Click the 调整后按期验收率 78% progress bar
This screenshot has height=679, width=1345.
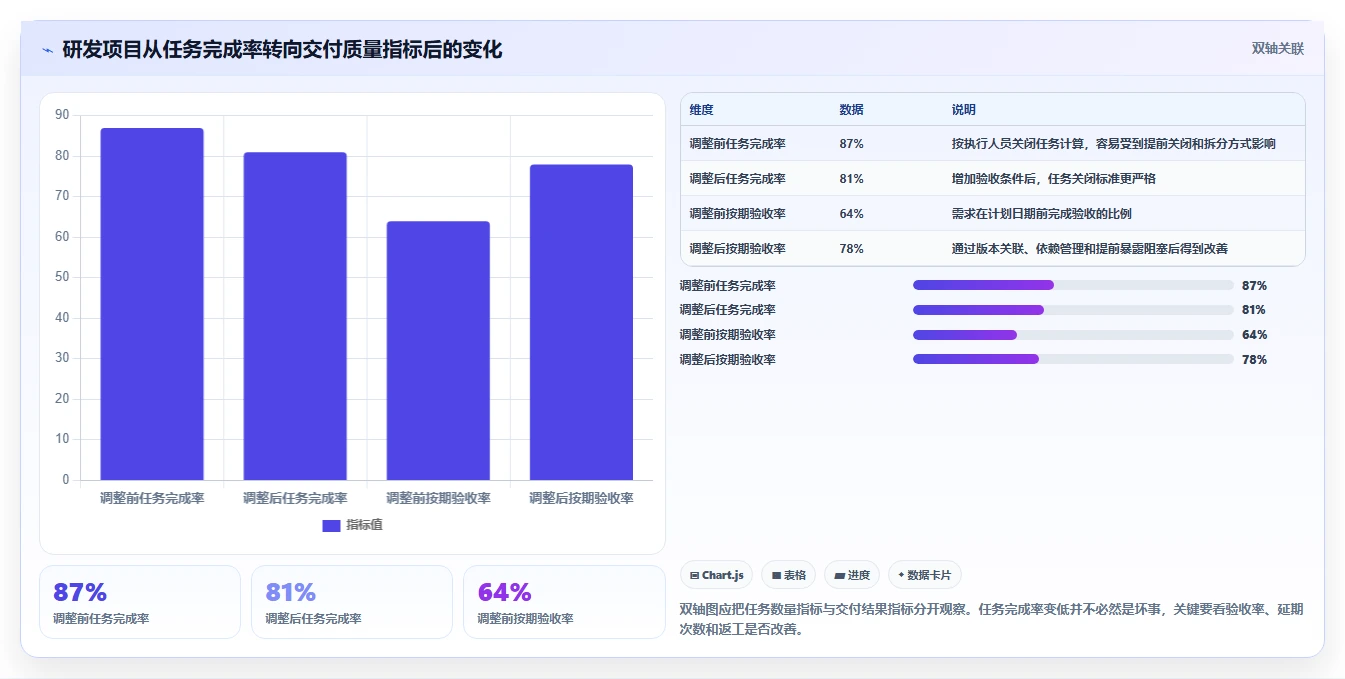(1073, 359)
